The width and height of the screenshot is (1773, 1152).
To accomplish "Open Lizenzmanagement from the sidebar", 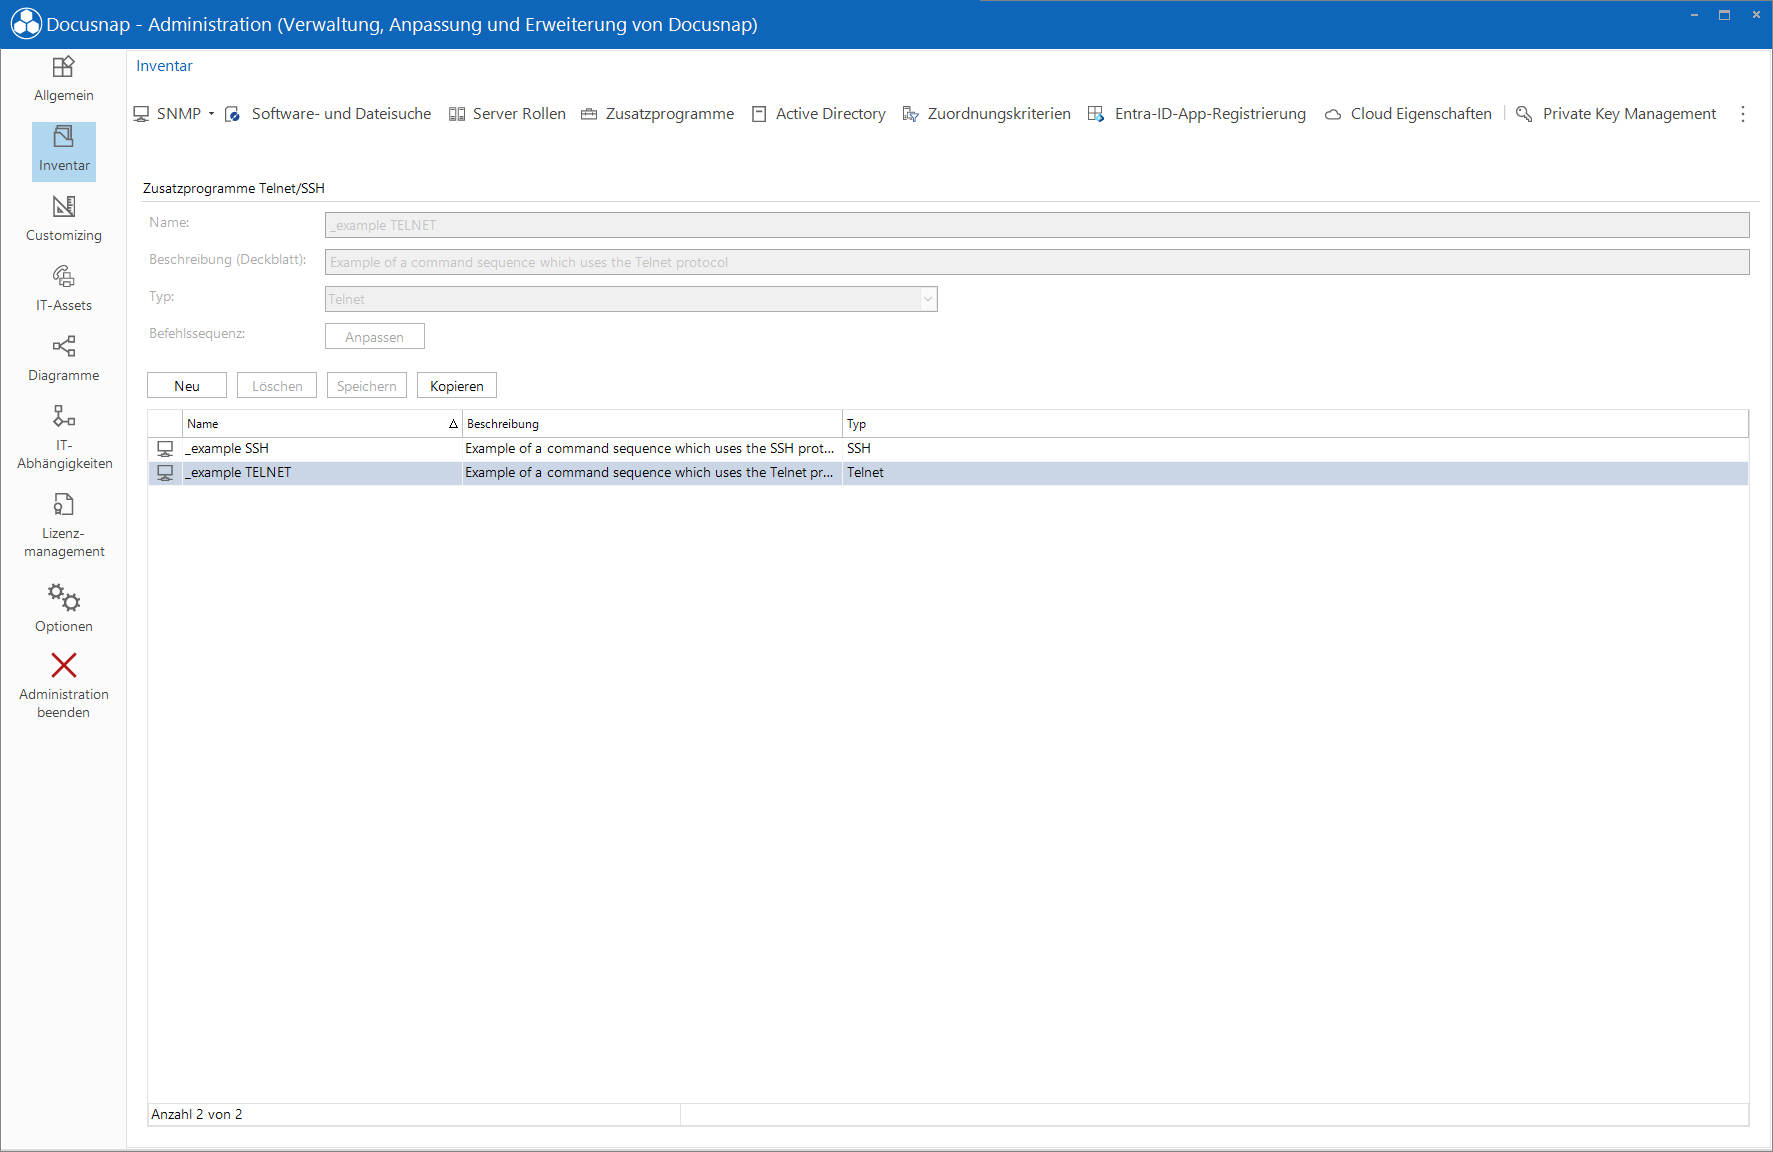I will point(63,525).
